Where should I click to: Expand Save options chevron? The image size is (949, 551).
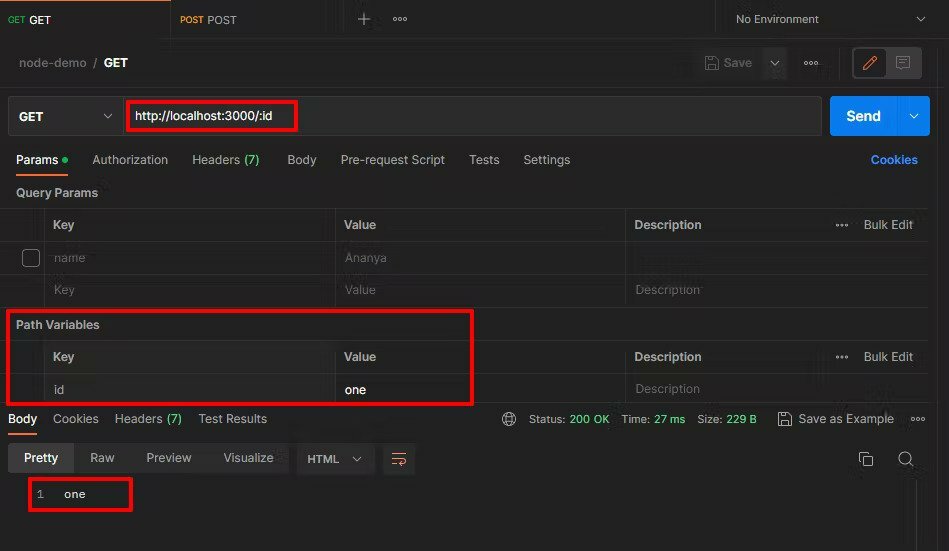point(775,63)
